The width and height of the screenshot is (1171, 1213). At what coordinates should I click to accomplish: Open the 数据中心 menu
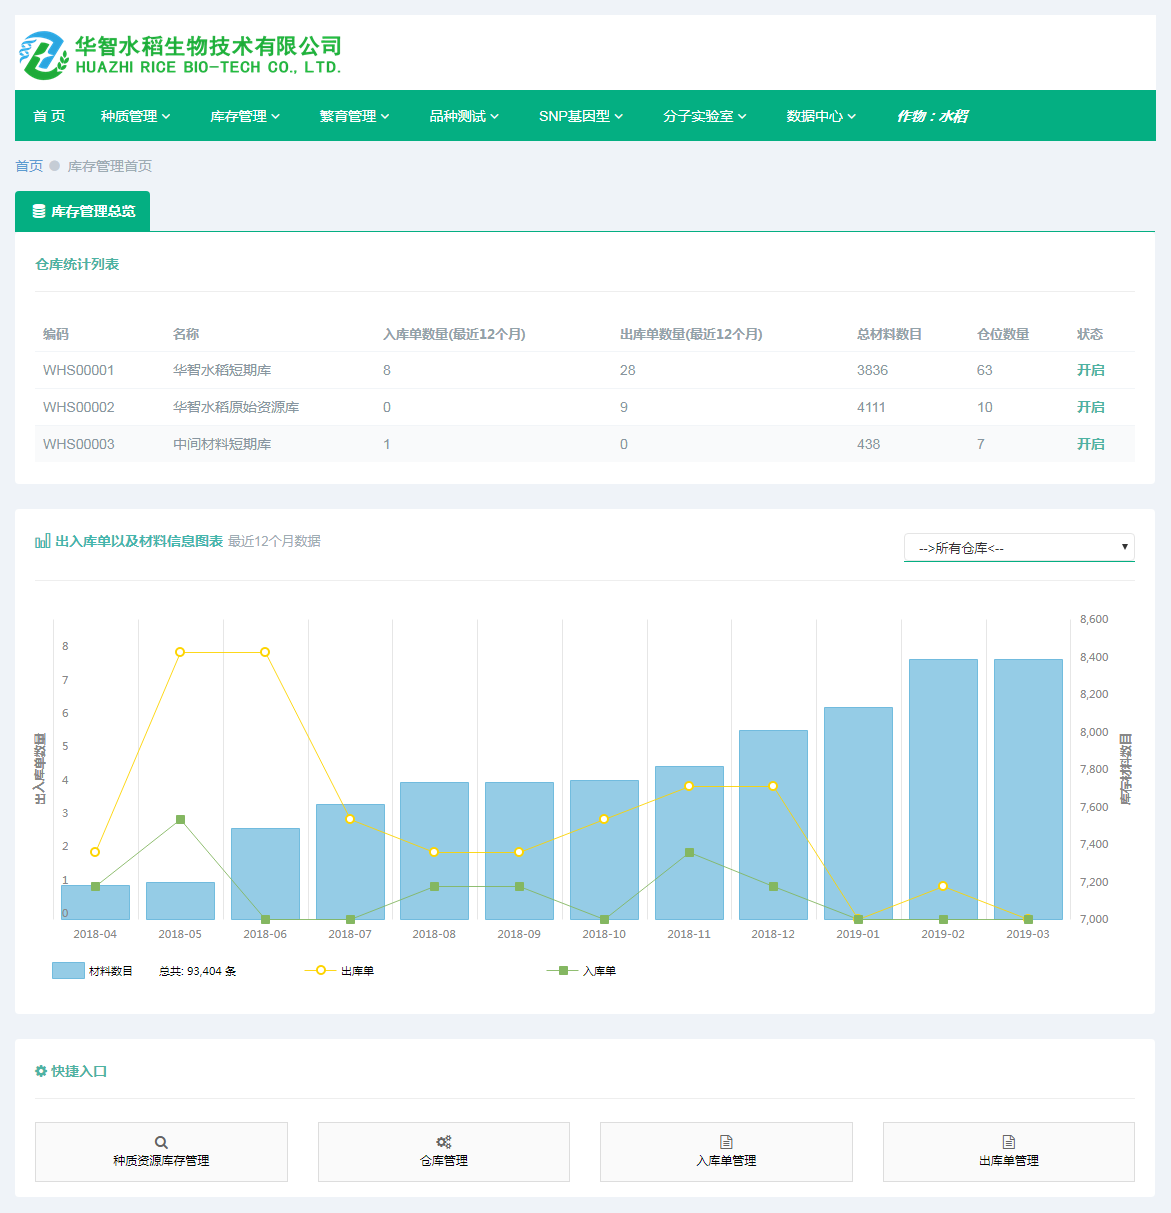coord(821,116)
